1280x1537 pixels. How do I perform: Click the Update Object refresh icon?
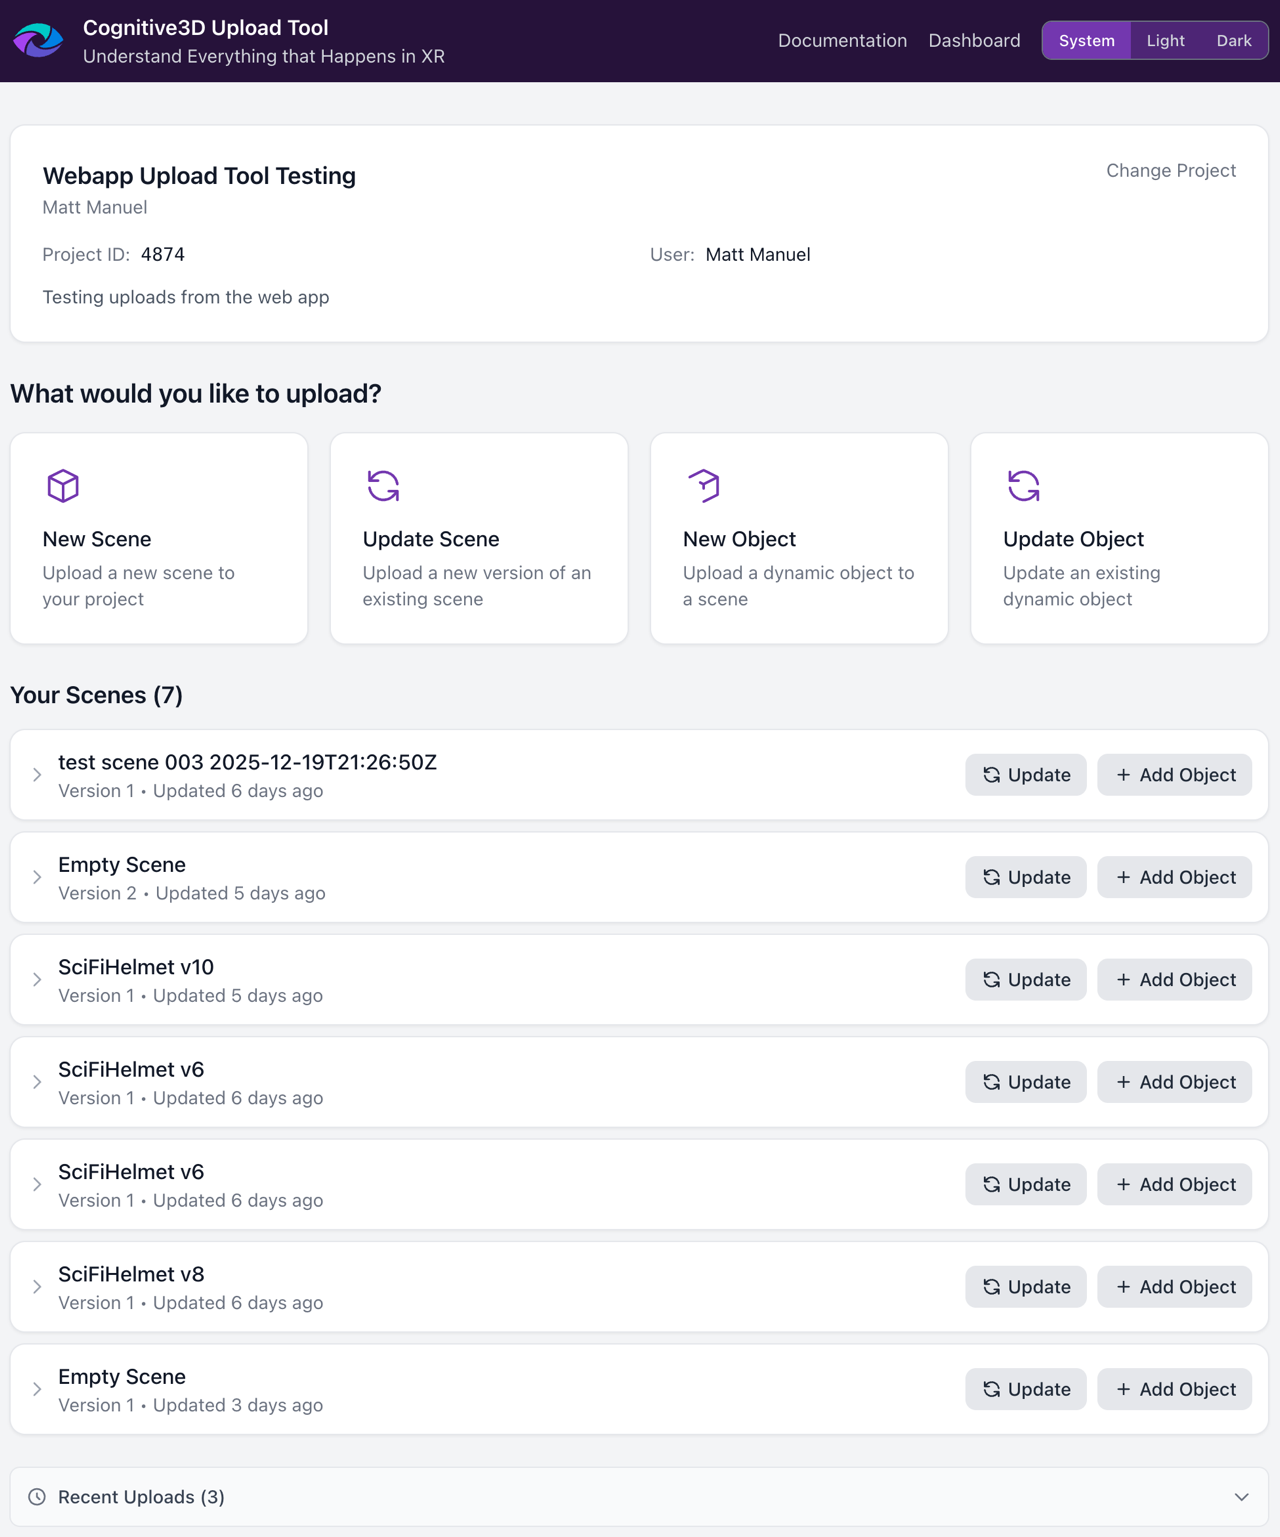coord(1023,486)
